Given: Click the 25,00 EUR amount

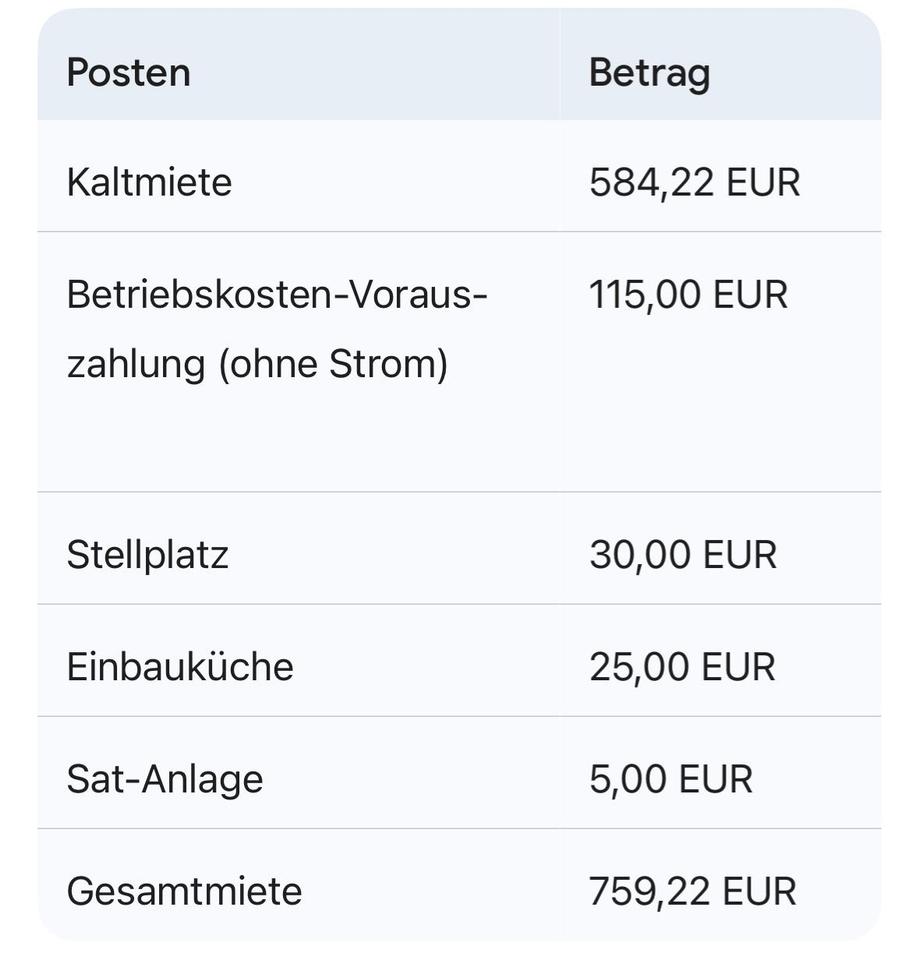Looking at the screenshot, I should click(682, 667).
